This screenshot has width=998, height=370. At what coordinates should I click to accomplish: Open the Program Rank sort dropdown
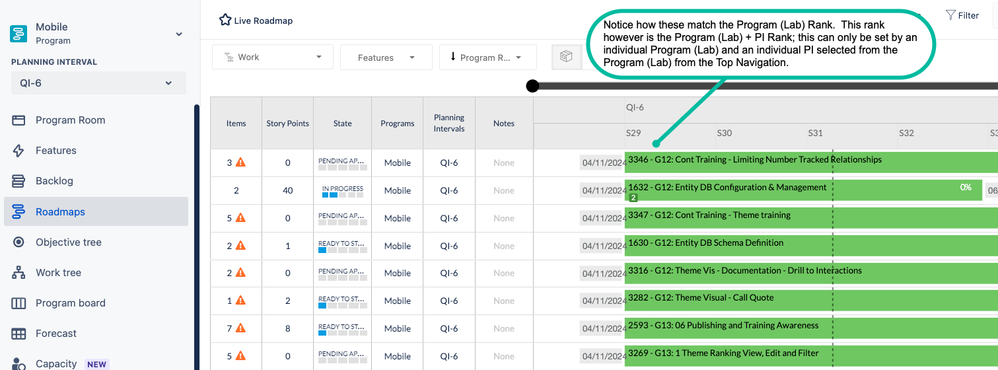pos(488,57)
